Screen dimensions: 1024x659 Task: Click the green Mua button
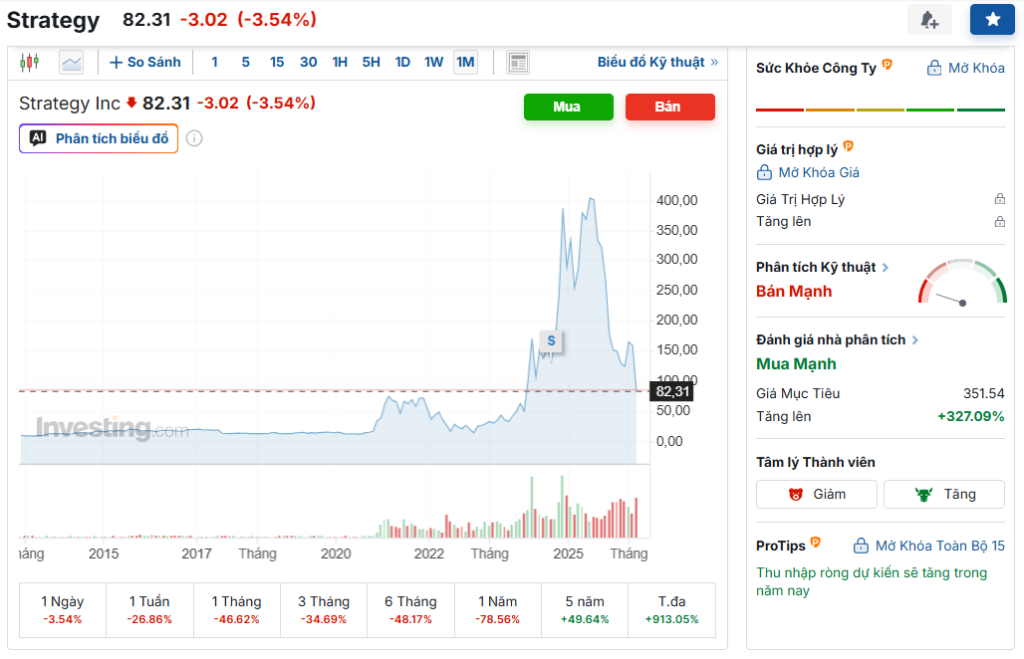pyautogui.click(x=568, y=106)
